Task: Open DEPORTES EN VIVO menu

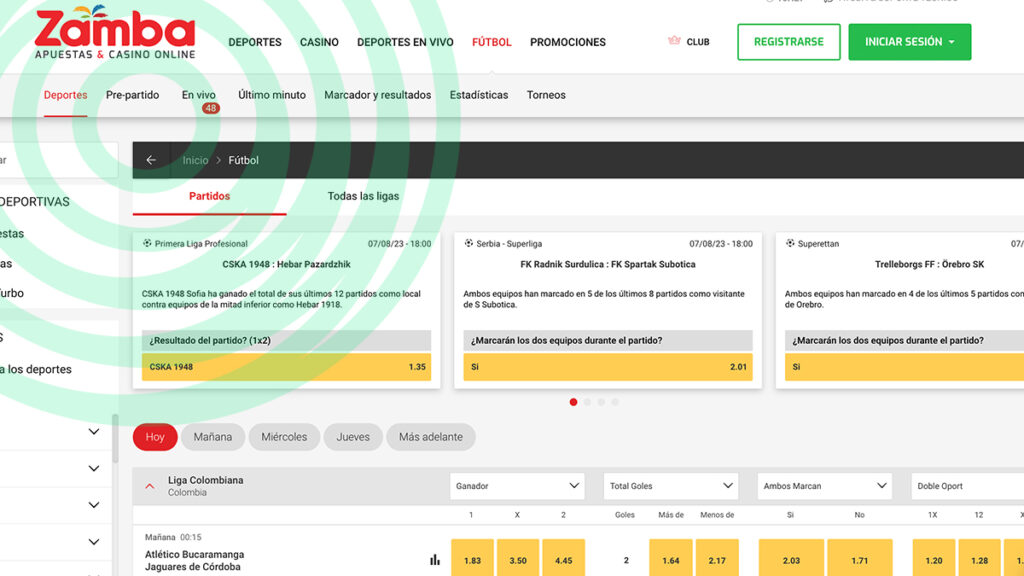Action: click(x=405, y=42)
